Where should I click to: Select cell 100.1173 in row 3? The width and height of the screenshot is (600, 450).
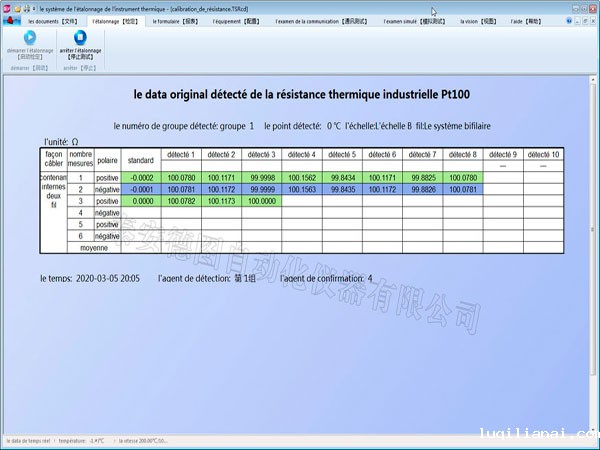click(221, 201)
